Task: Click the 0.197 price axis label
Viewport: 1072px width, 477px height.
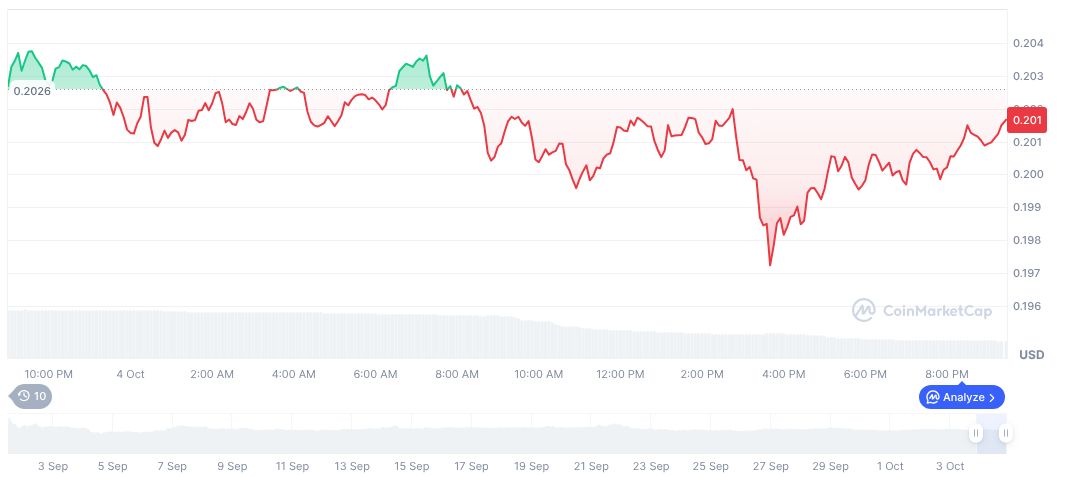Action: 1029,273
